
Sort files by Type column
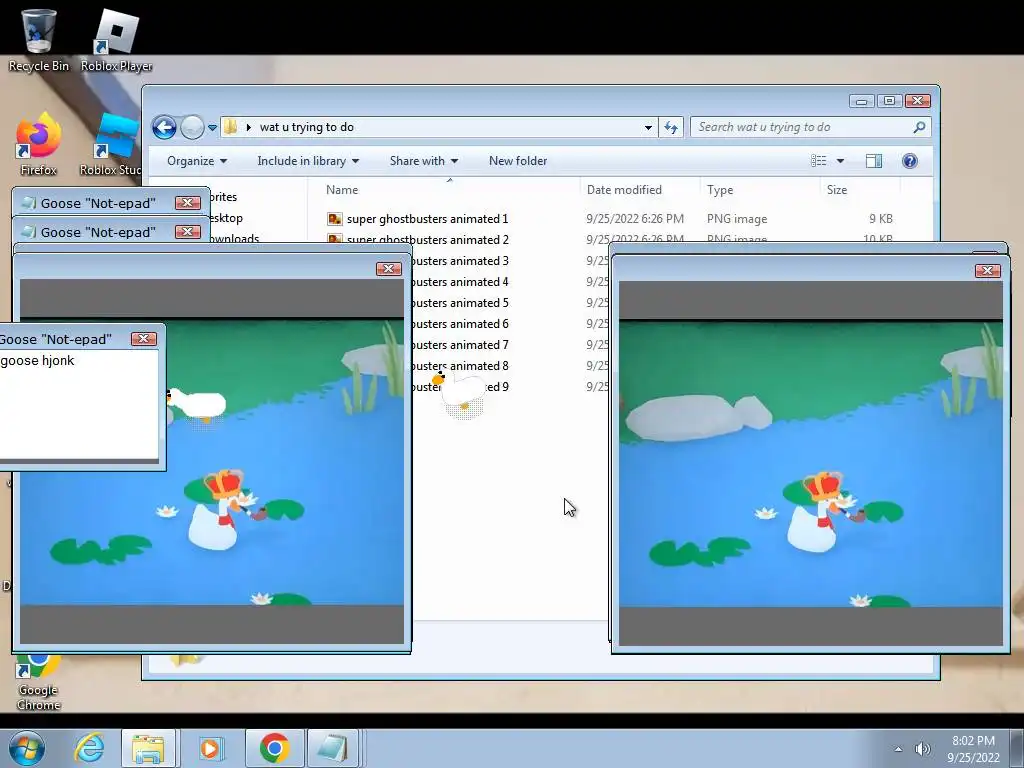pyautogui.click(x=720, y=190)
